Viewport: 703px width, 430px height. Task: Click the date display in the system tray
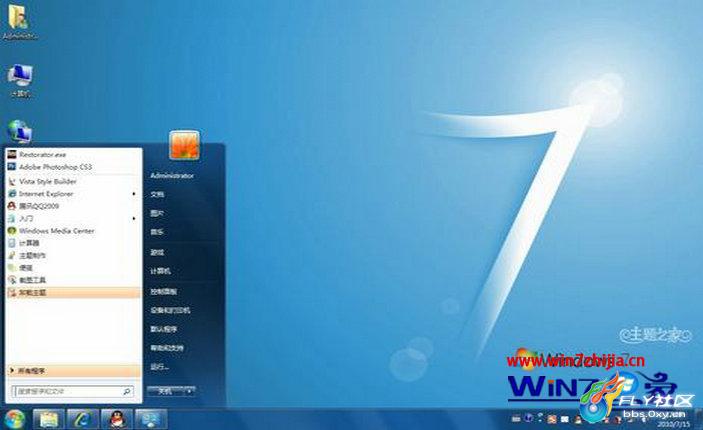[x=673, y=424]
